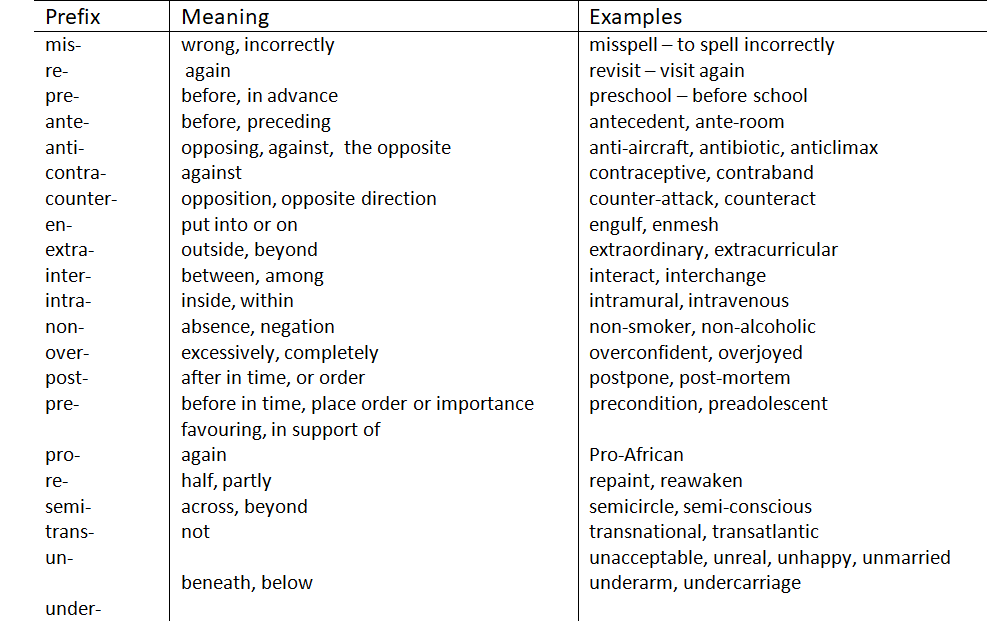
Task: Select the "extra-" prefix in the table
Action: click(x=69, y=250)
